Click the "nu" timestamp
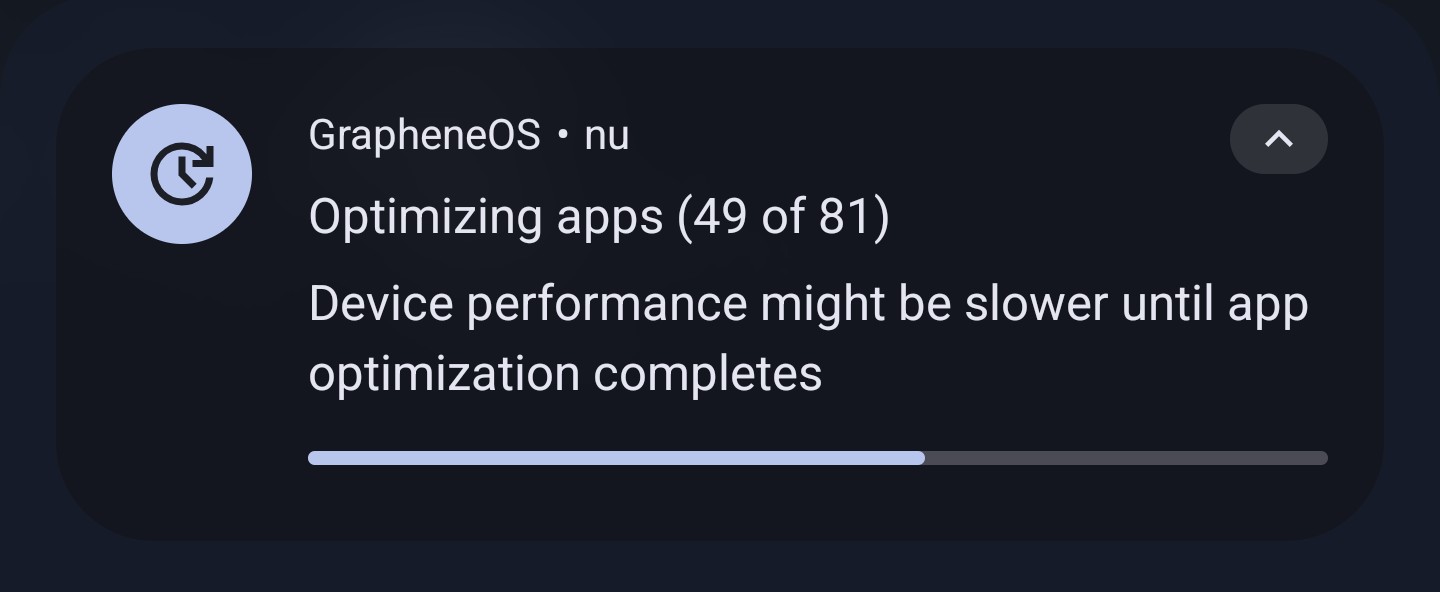1440x592 pixels. pos(606,136)
